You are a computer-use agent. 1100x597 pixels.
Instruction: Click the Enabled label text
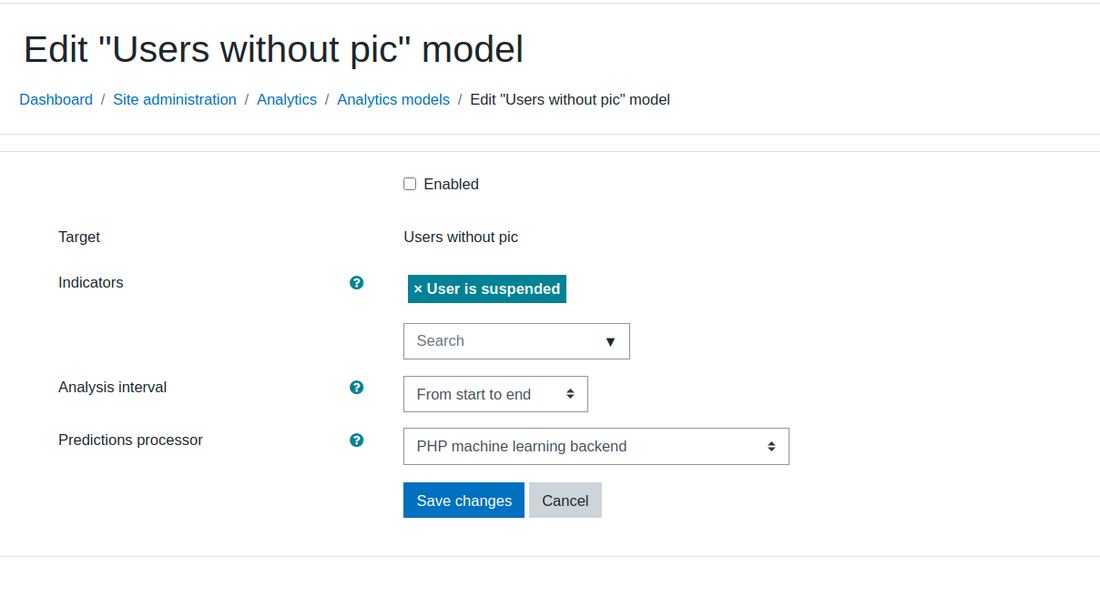pyautogui.click(x=451, y=184)
